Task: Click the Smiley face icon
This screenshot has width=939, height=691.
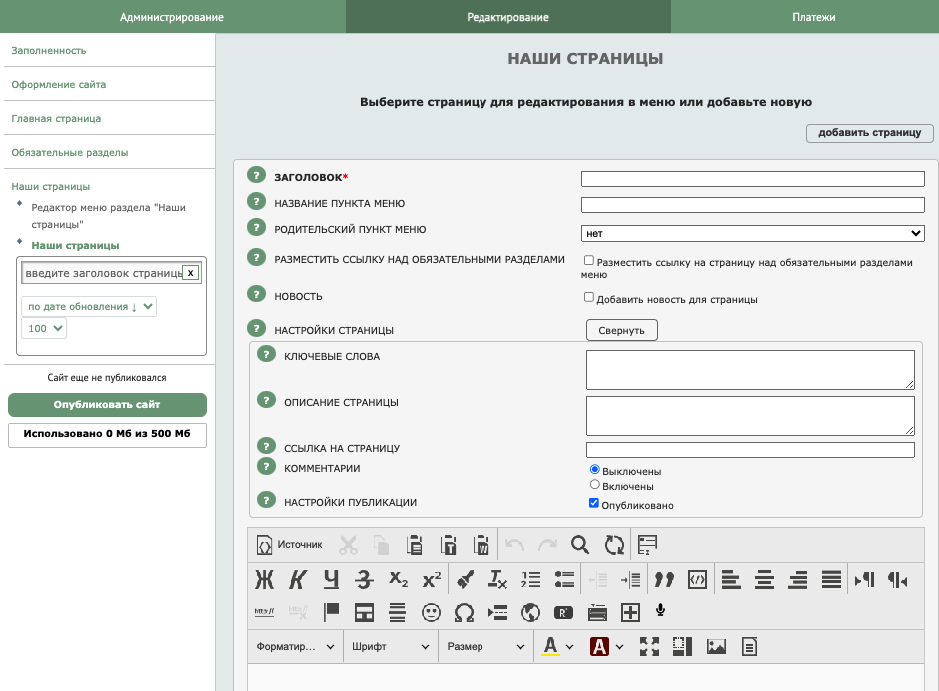Action: [x=431, y=612]
